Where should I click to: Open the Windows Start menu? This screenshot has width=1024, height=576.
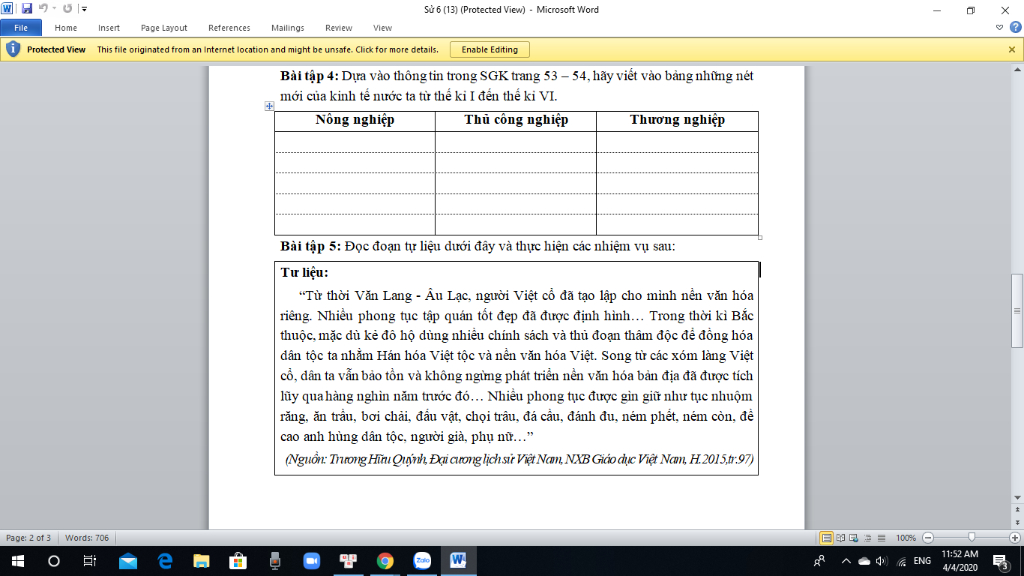pyautogui.click(x=18, y=561)
